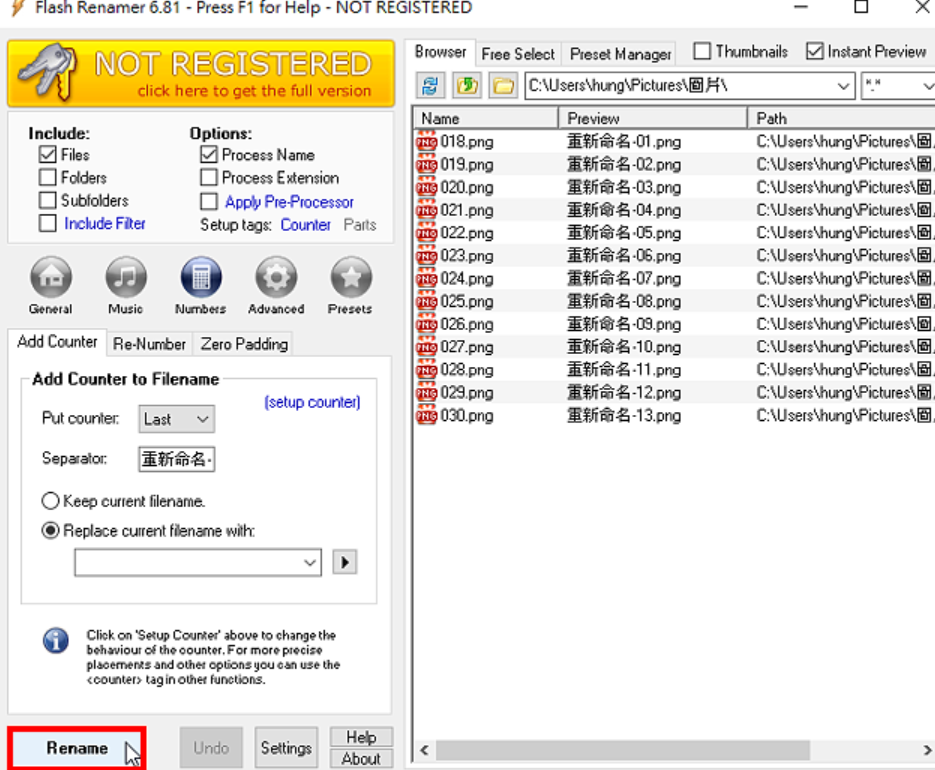Select the Browser tab
This screenshot has height=770, width=935.
440,52
